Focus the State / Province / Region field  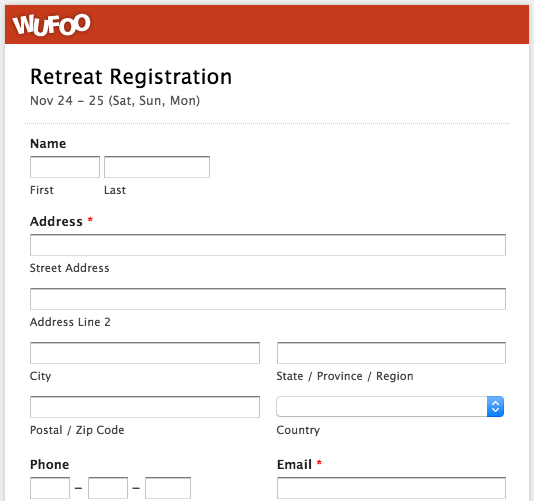pos(391,353)
